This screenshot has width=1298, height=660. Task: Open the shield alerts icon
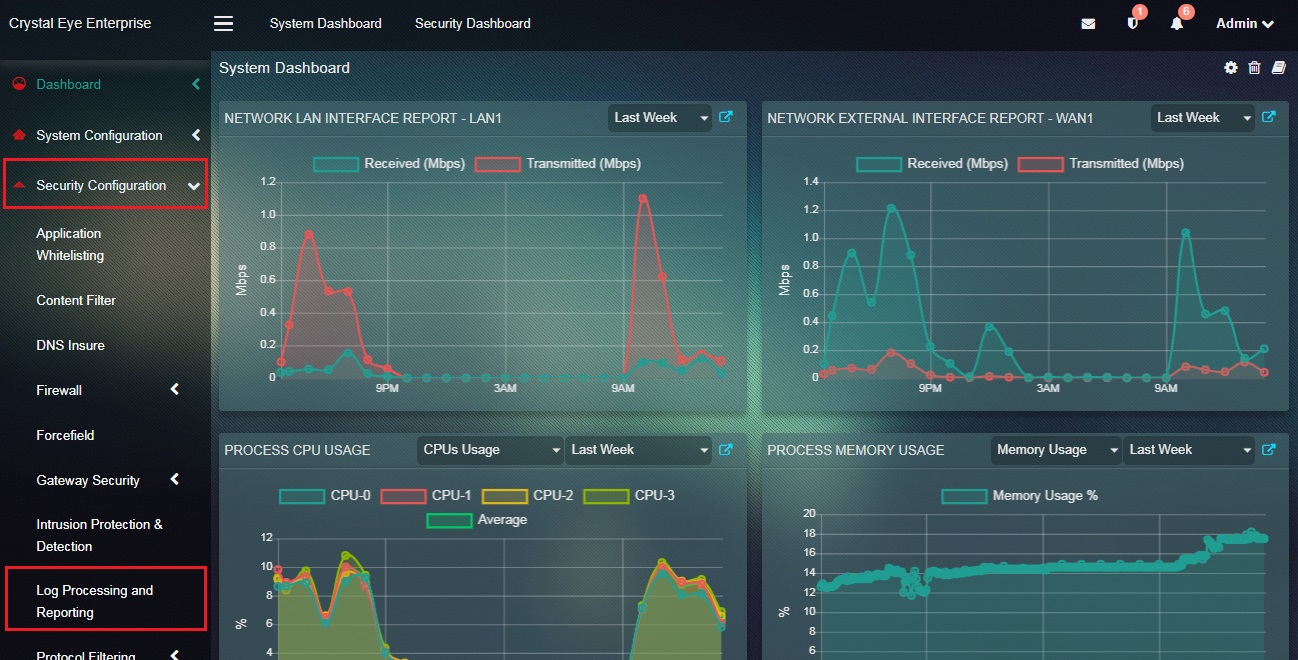tap(1133, 23)
